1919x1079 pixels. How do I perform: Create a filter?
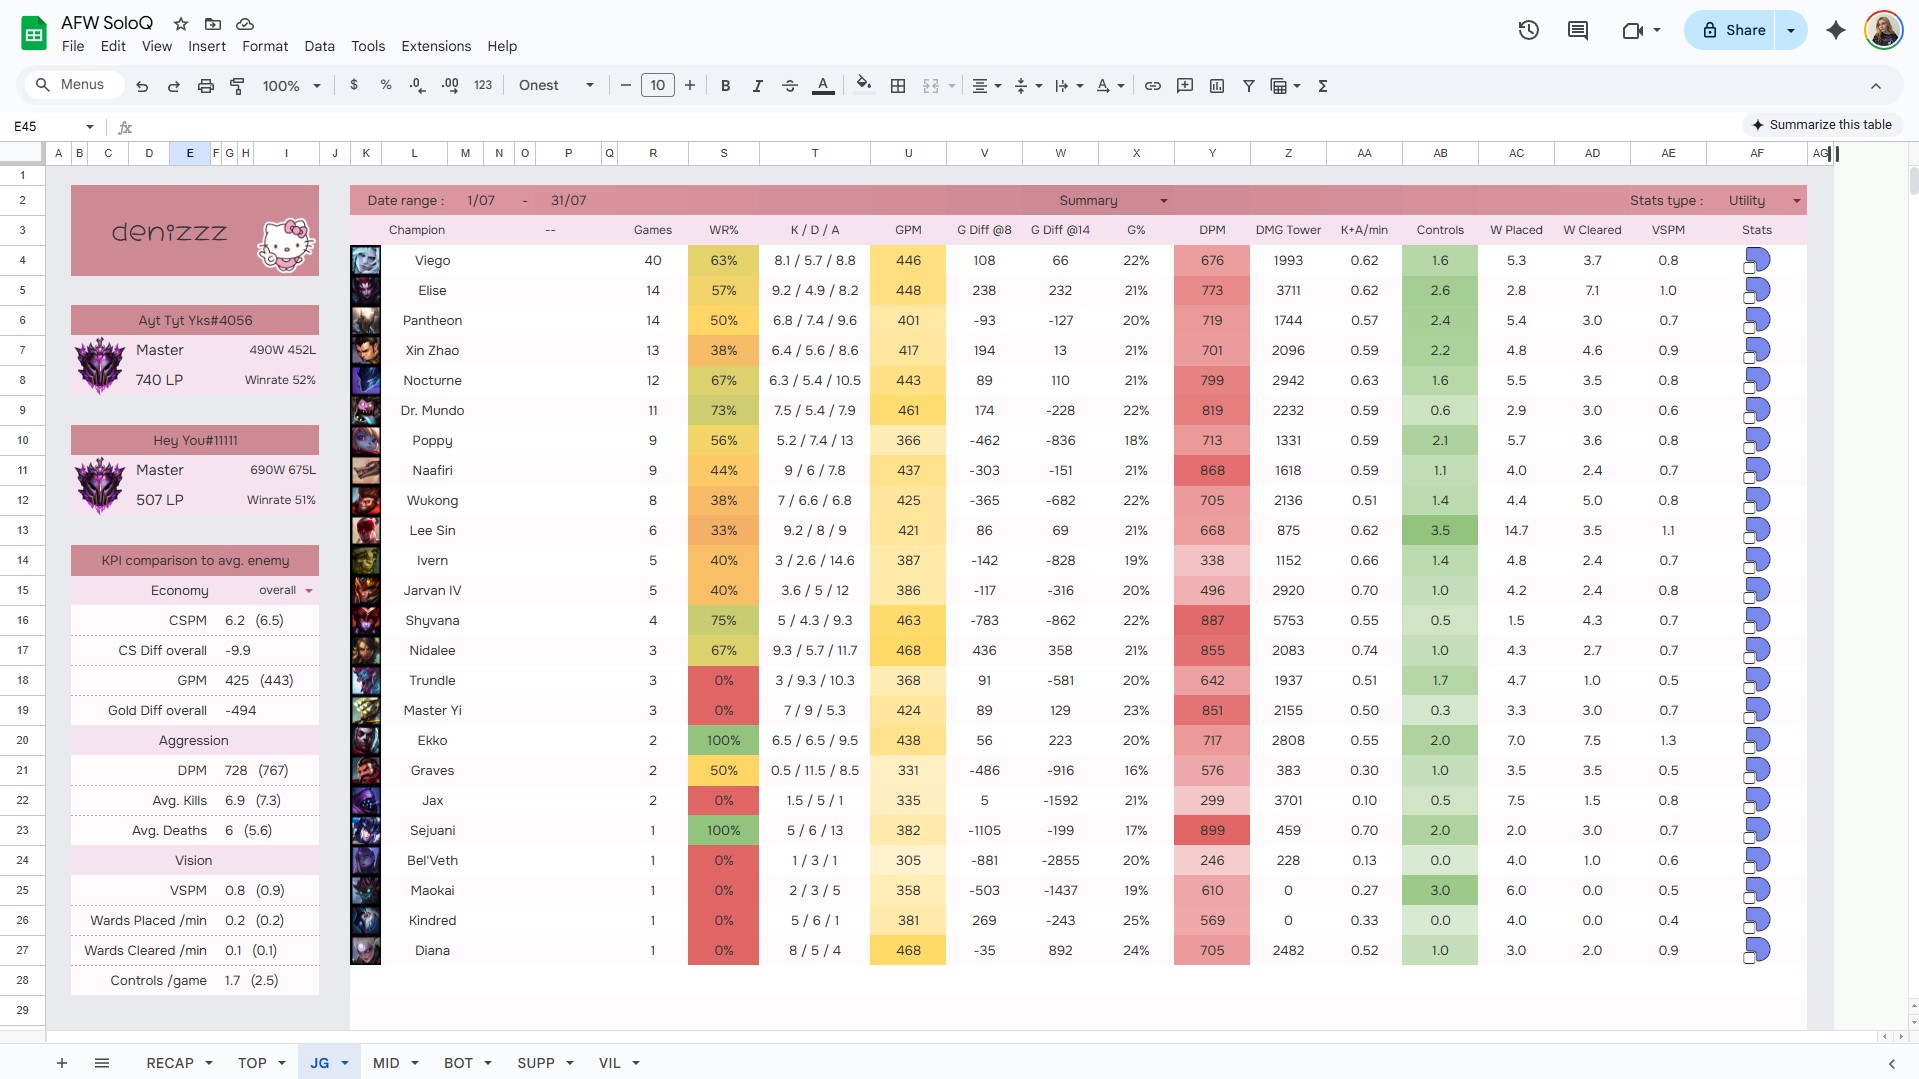(1248, 86)
